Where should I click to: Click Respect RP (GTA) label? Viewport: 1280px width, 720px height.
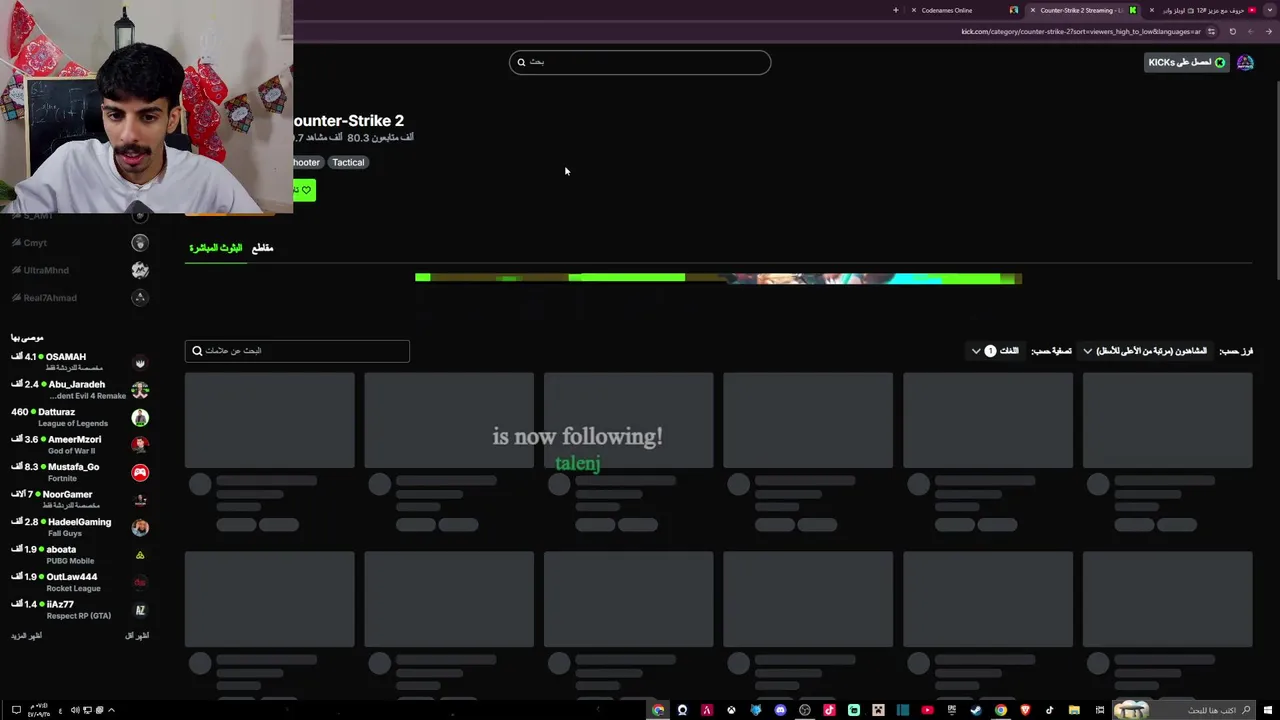[x=78, y=616]
